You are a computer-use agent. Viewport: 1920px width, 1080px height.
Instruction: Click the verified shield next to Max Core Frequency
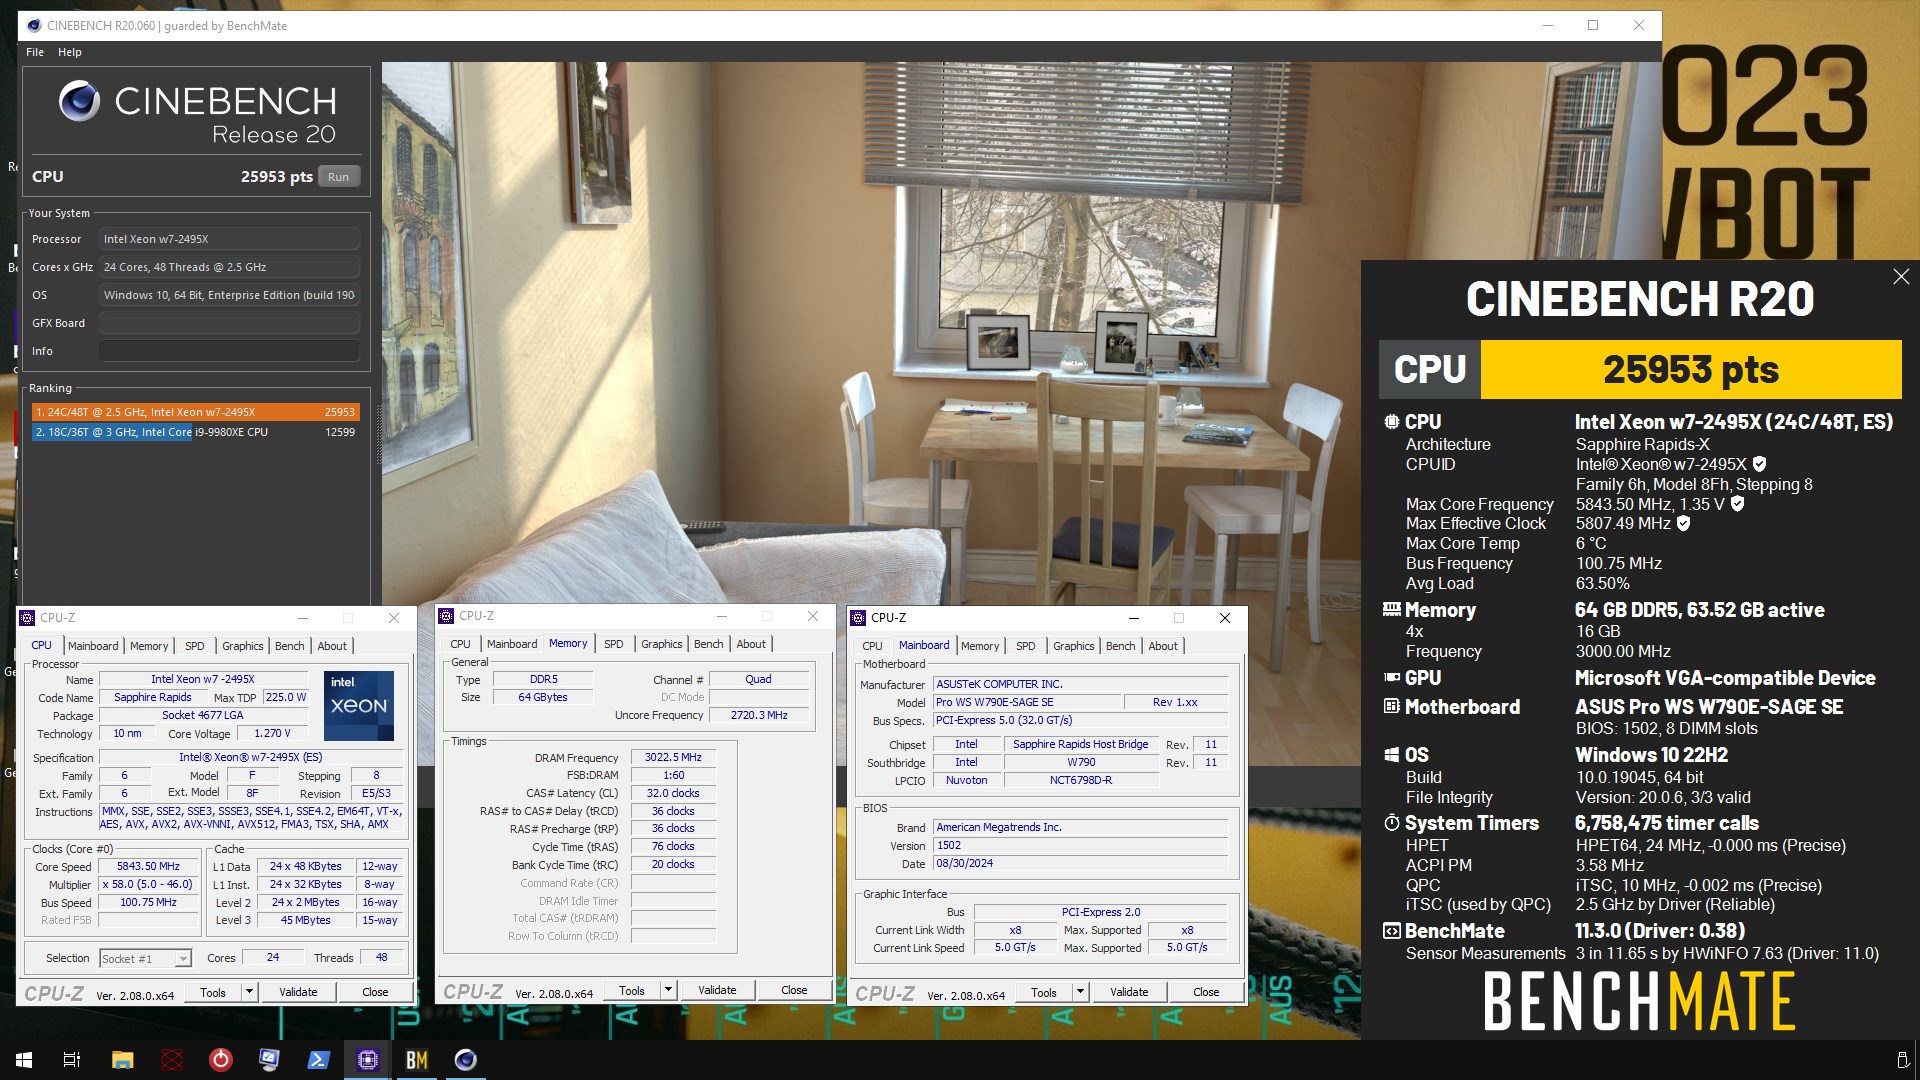(x=1737, y=504)
